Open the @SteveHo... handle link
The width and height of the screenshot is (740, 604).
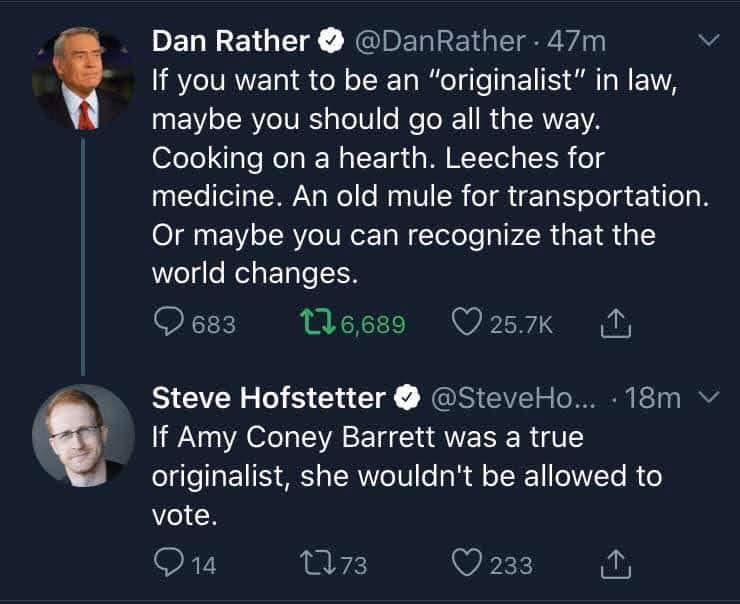tap(514, 398)
